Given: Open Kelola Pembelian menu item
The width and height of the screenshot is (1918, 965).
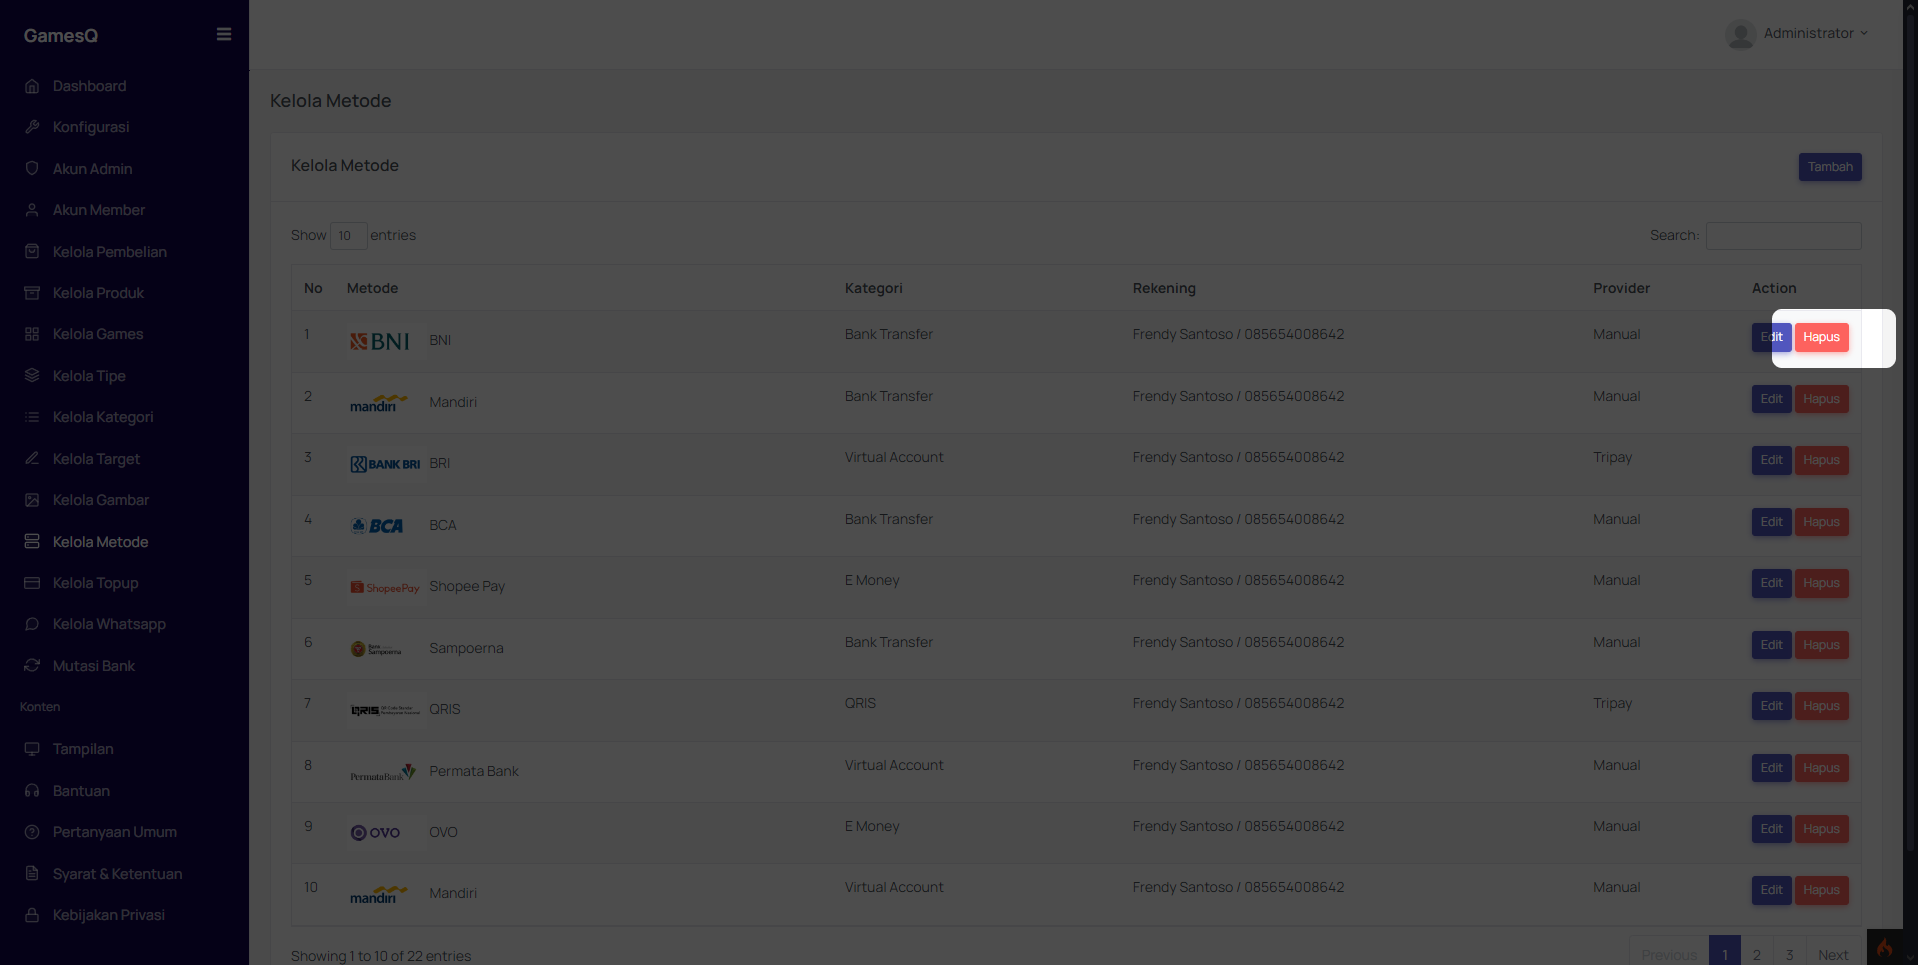Looking at the screenshot, I should coord(110,252).
